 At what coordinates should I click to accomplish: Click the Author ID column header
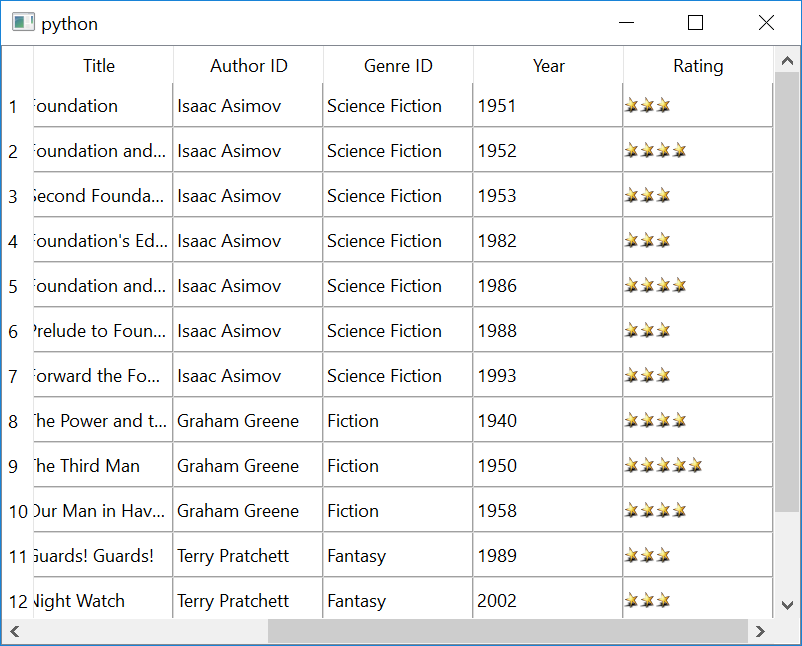(248, 66)
